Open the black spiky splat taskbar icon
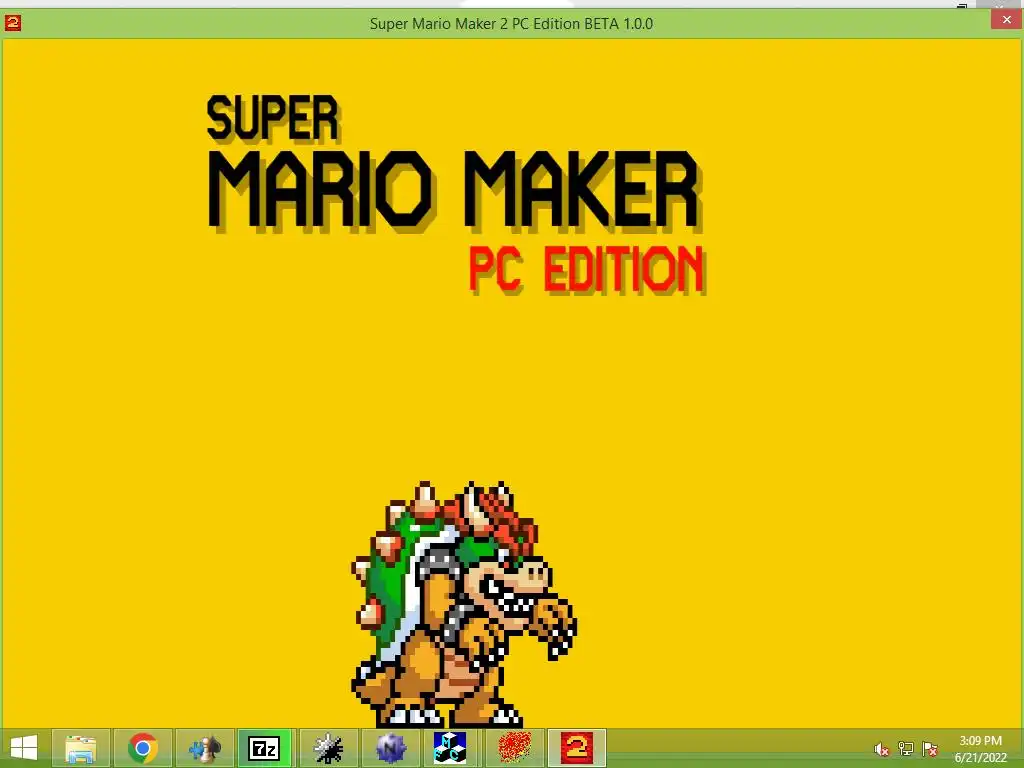 click(328, 748)
